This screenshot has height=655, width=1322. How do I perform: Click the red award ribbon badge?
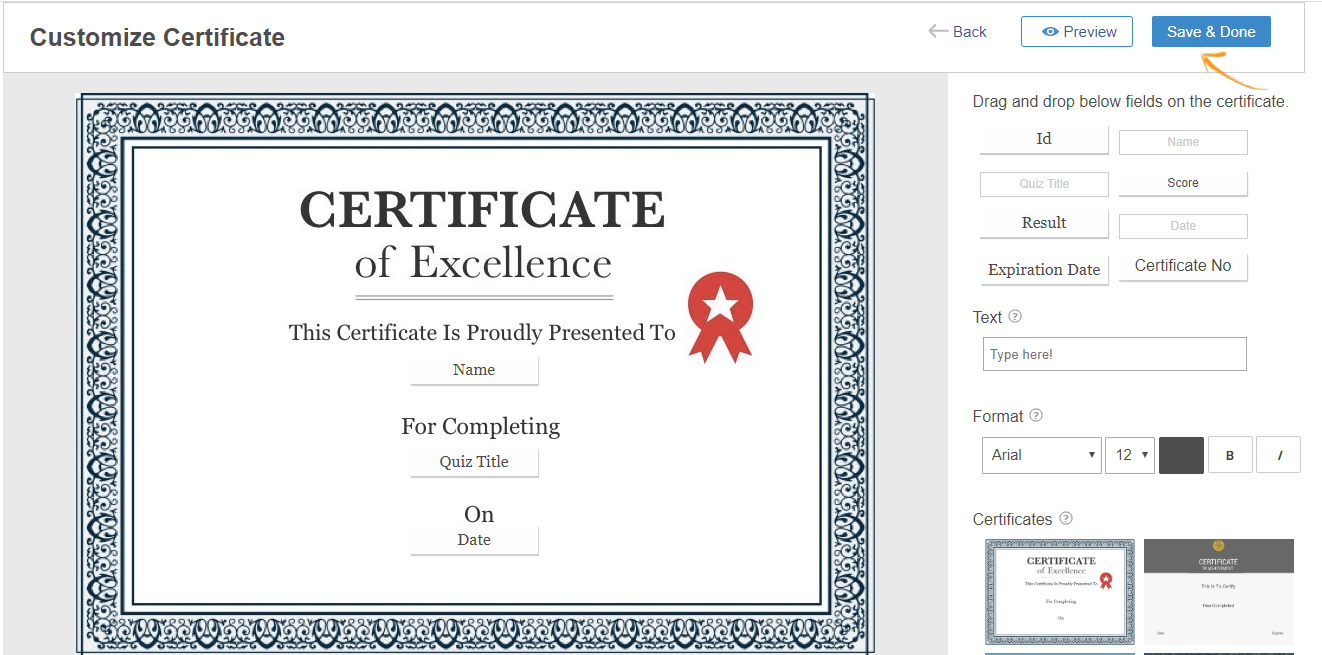pyautogui.click(x=719, y=315)
